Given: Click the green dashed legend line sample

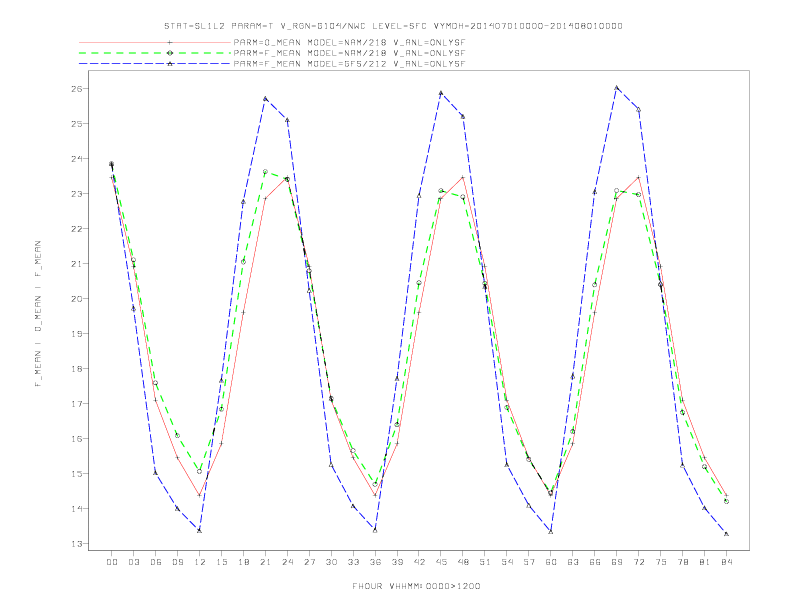Looking at the screenshot, I should point(155,53).
